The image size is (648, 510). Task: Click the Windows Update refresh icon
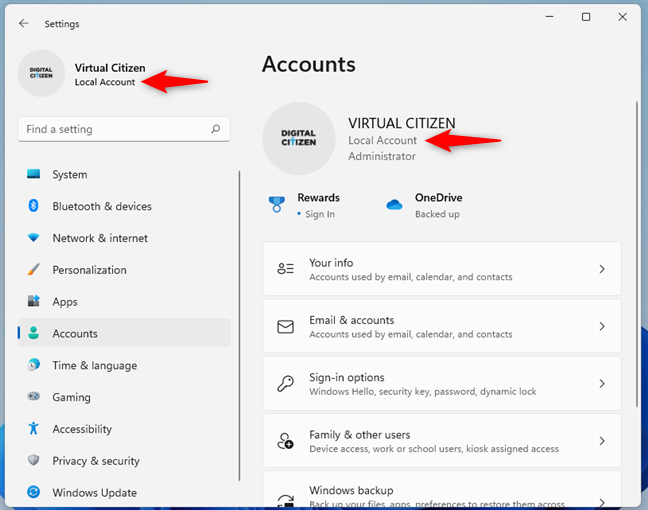33,492
